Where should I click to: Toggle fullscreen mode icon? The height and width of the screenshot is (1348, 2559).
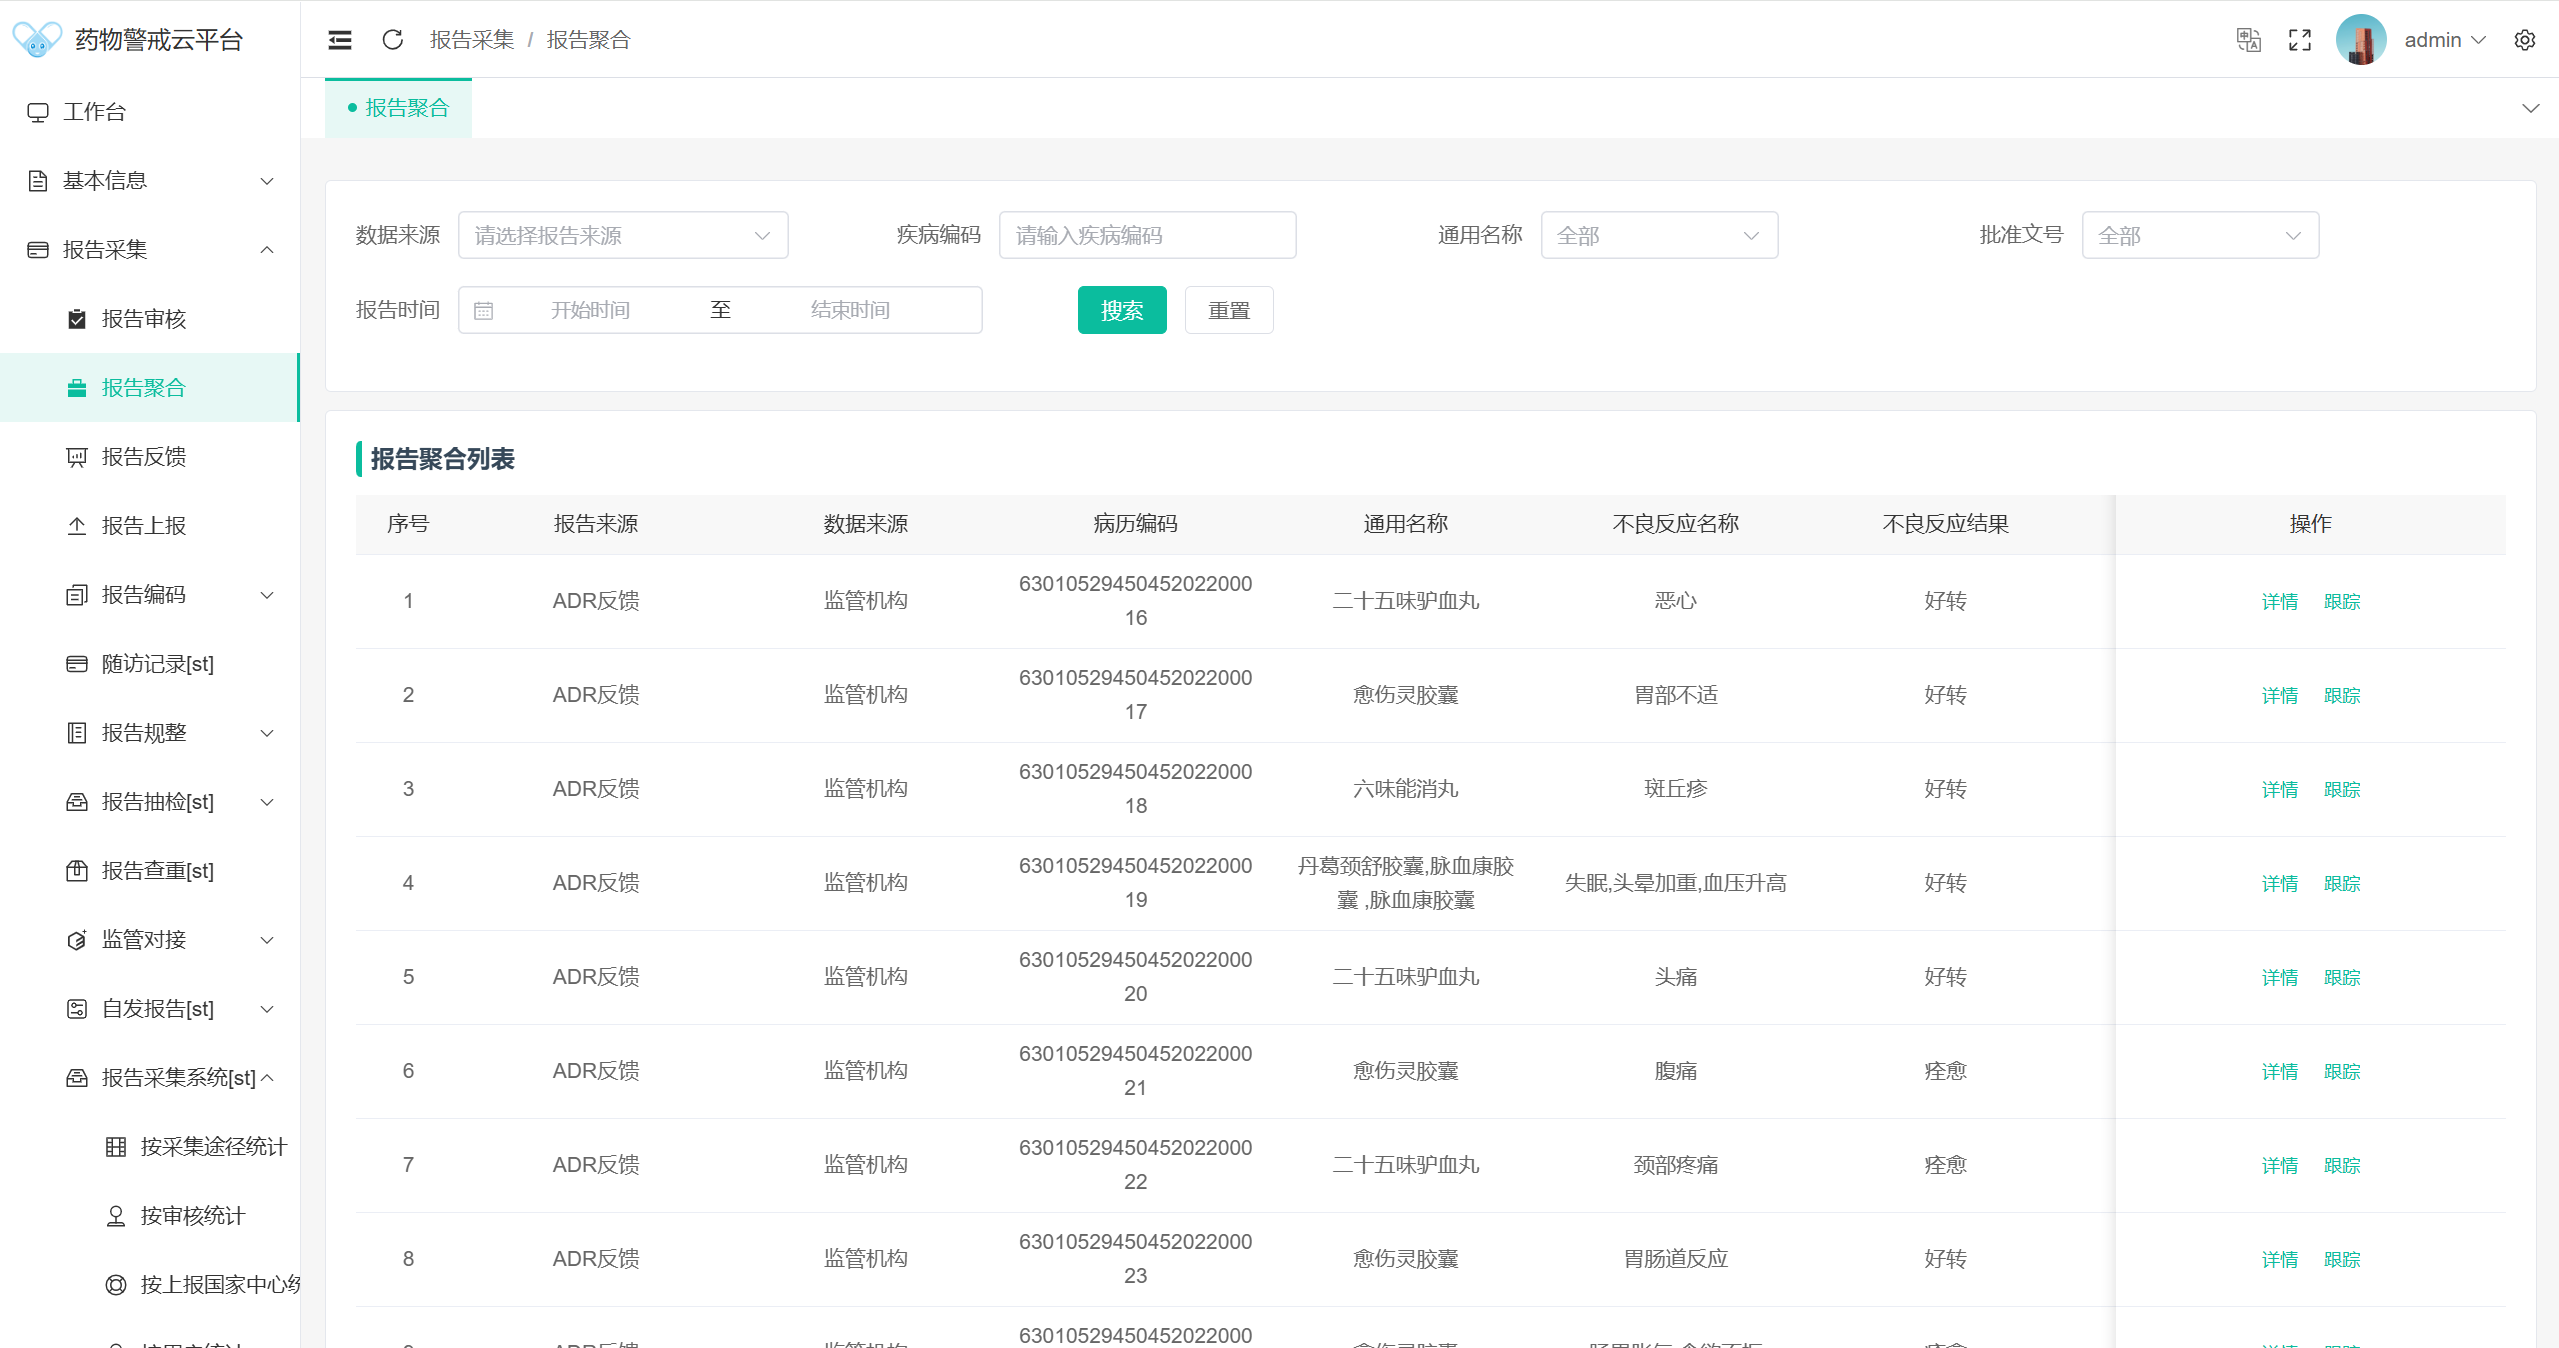point(2300,40)
